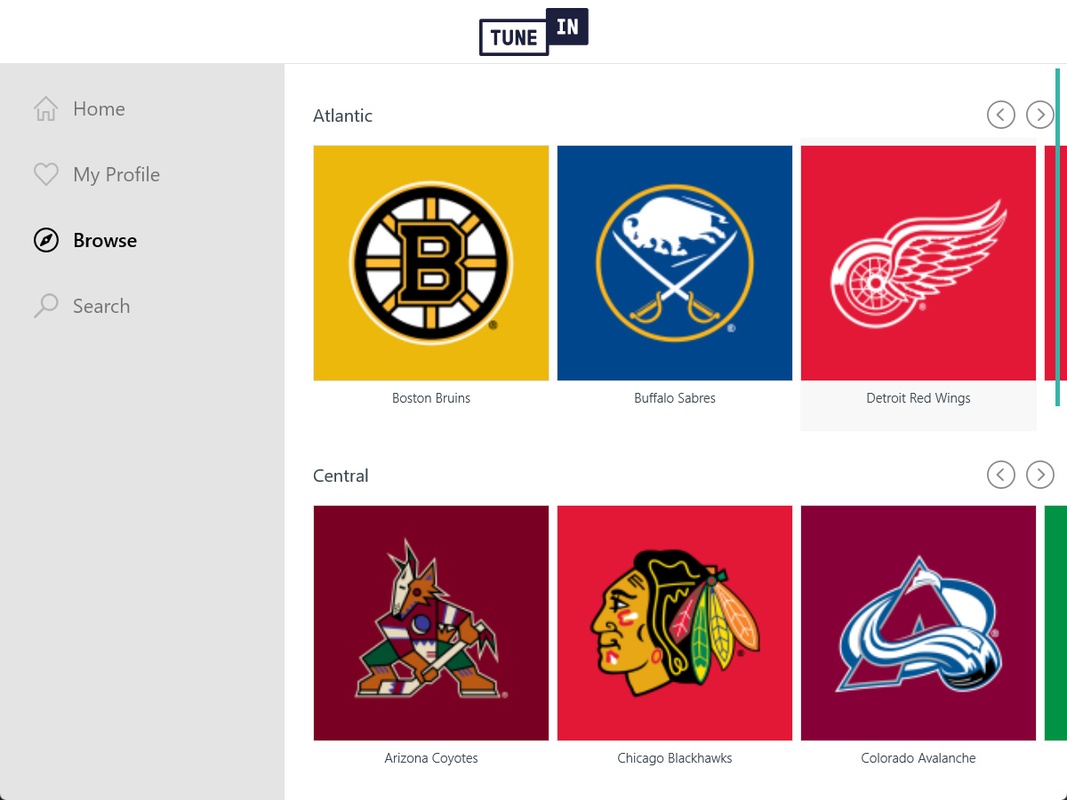1067x800 pixels.
Task: Open Home from the sidebar
Action: pyautogui.click(x=99, y=109)
